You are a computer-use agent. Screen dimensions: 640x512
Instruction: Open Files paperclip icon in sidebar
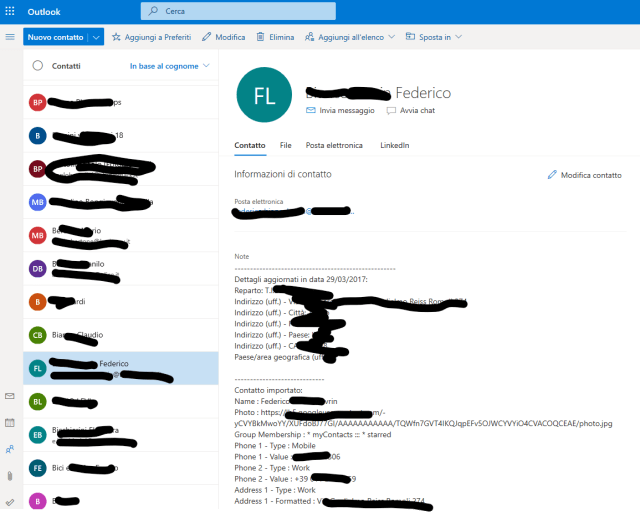10,476
